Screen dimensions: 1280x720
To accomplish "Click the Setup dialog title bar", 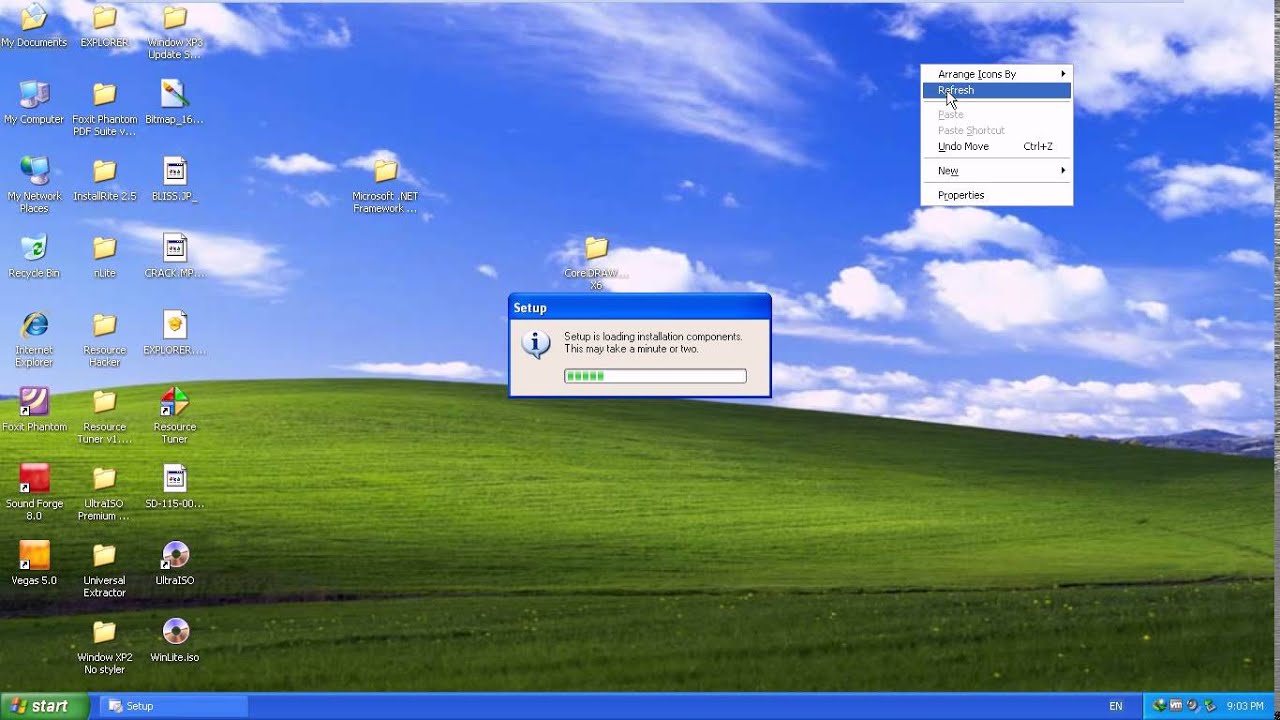I will click(x=640, y=308).
